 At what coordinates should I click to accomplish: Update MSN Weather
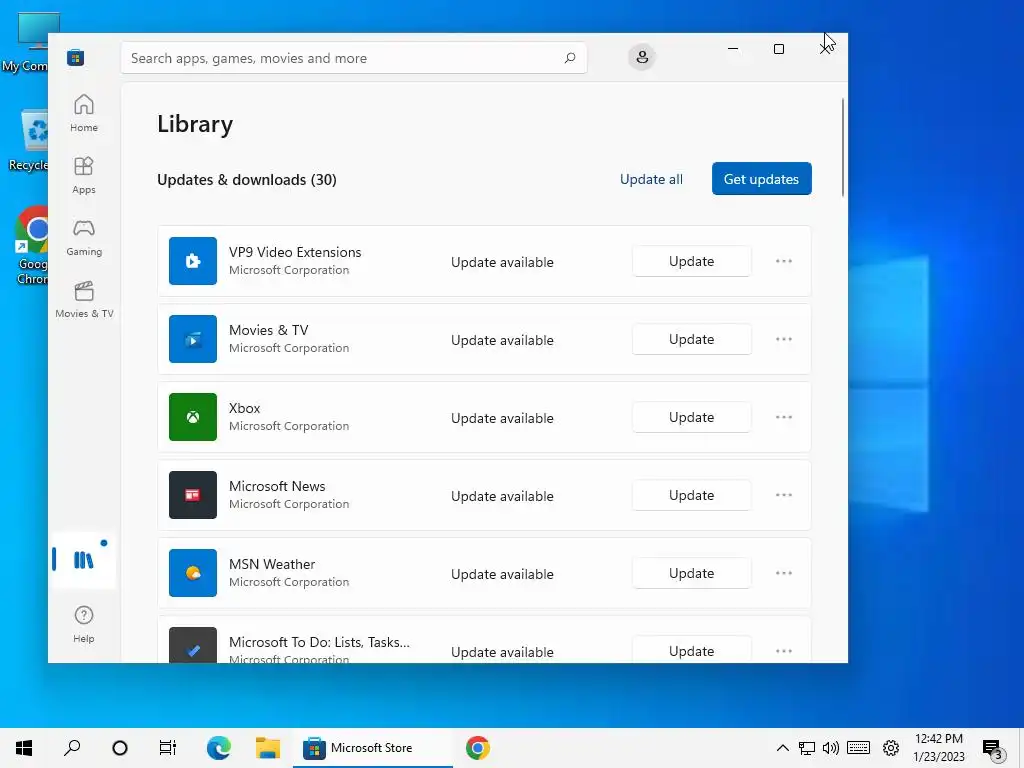tap(692, 573)
